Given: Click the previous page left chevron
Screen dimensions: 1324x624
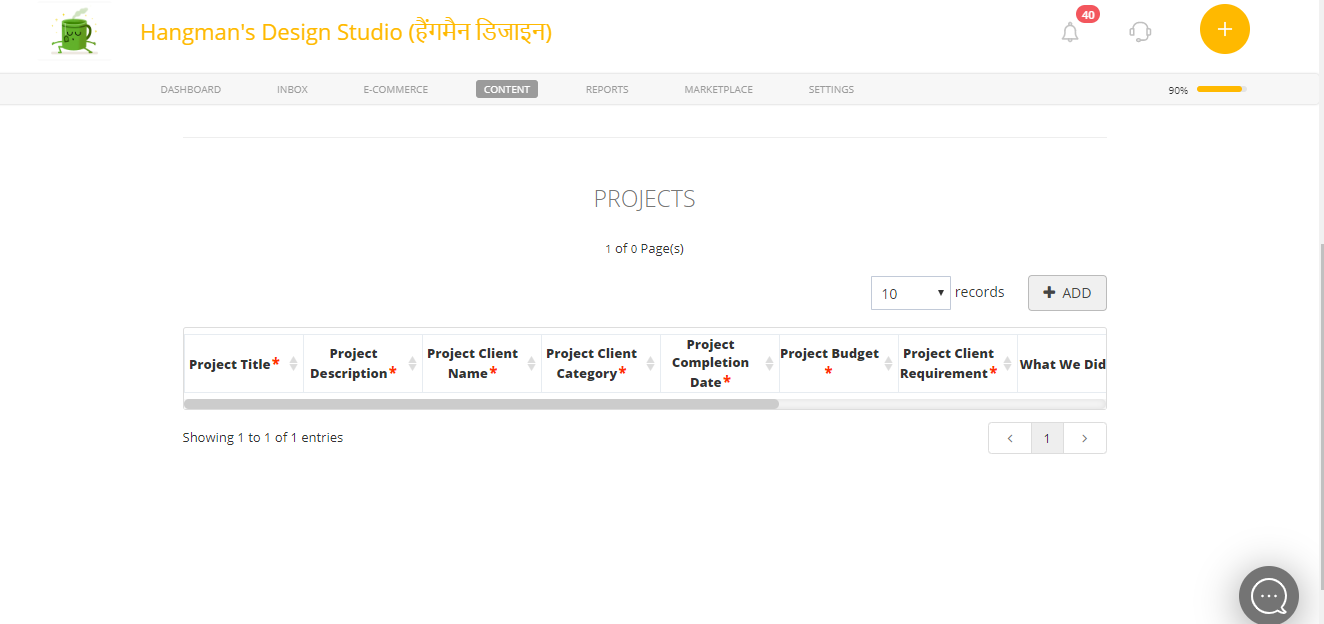Looking at the screenshot, I should (1009, 438).
